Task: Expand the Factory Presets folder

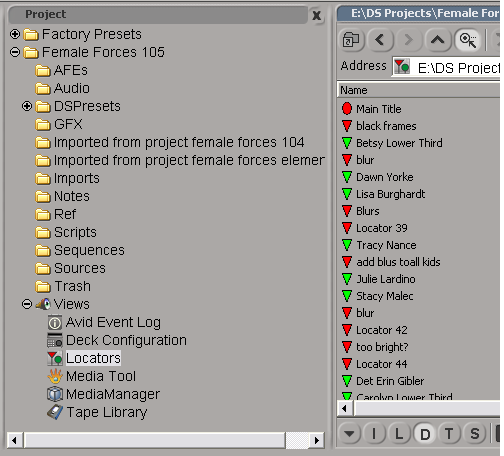Action: point(15,34)
